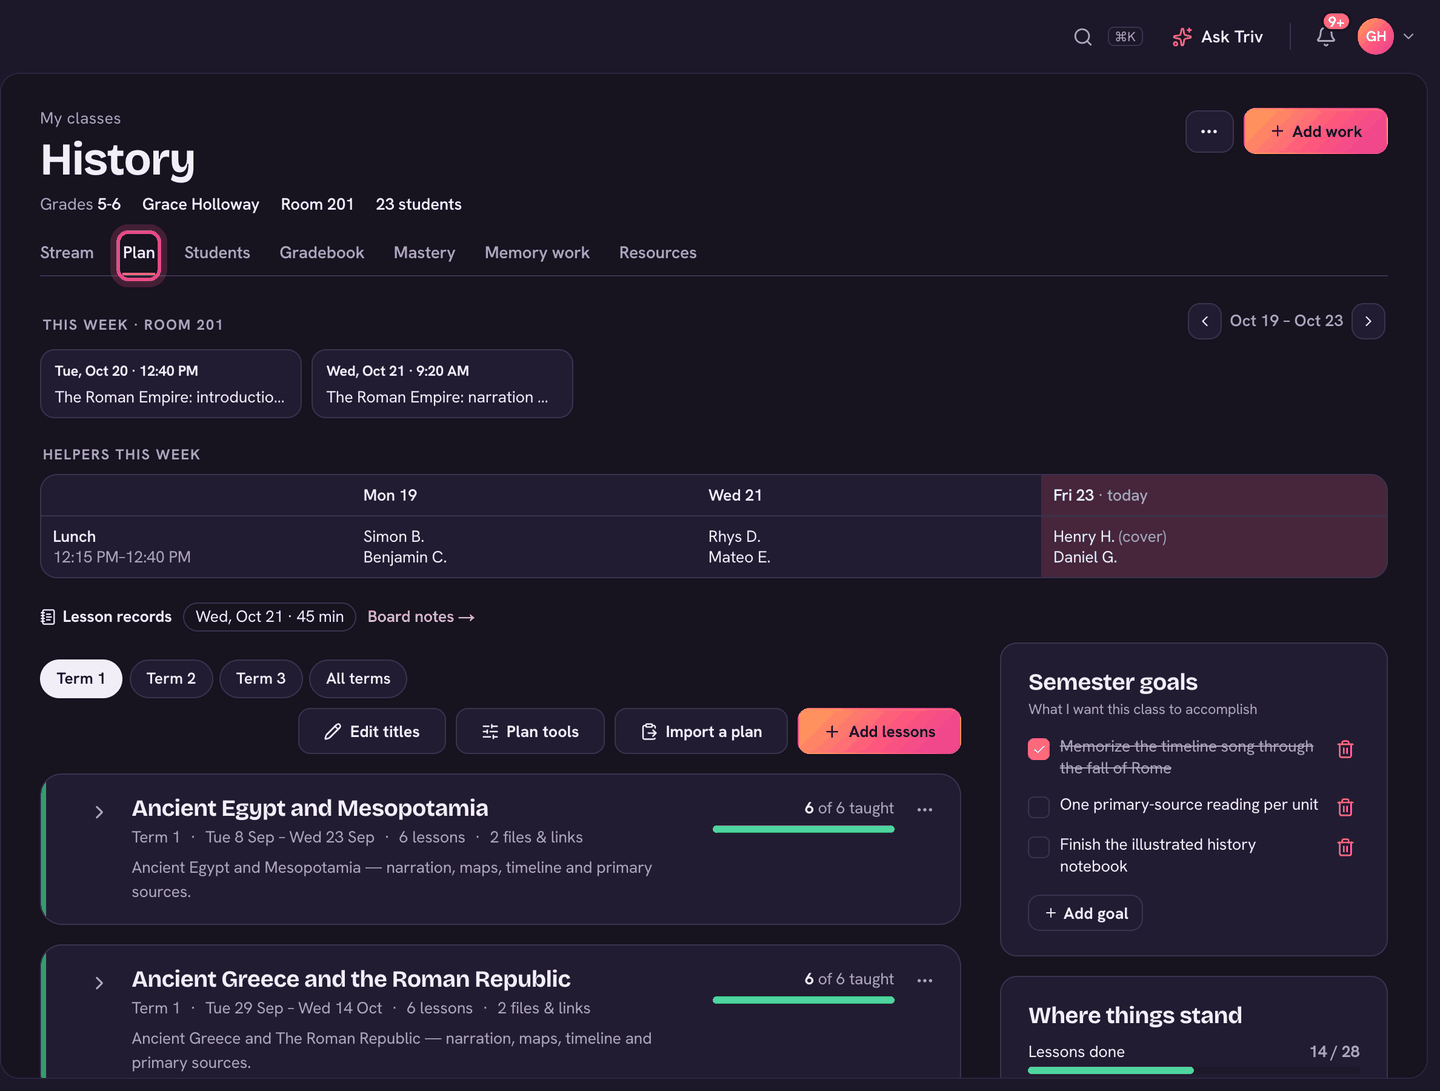Click Add goal button
Screen dimensions: 1440x1091
pyautogui.click(x=1086, y=913)
